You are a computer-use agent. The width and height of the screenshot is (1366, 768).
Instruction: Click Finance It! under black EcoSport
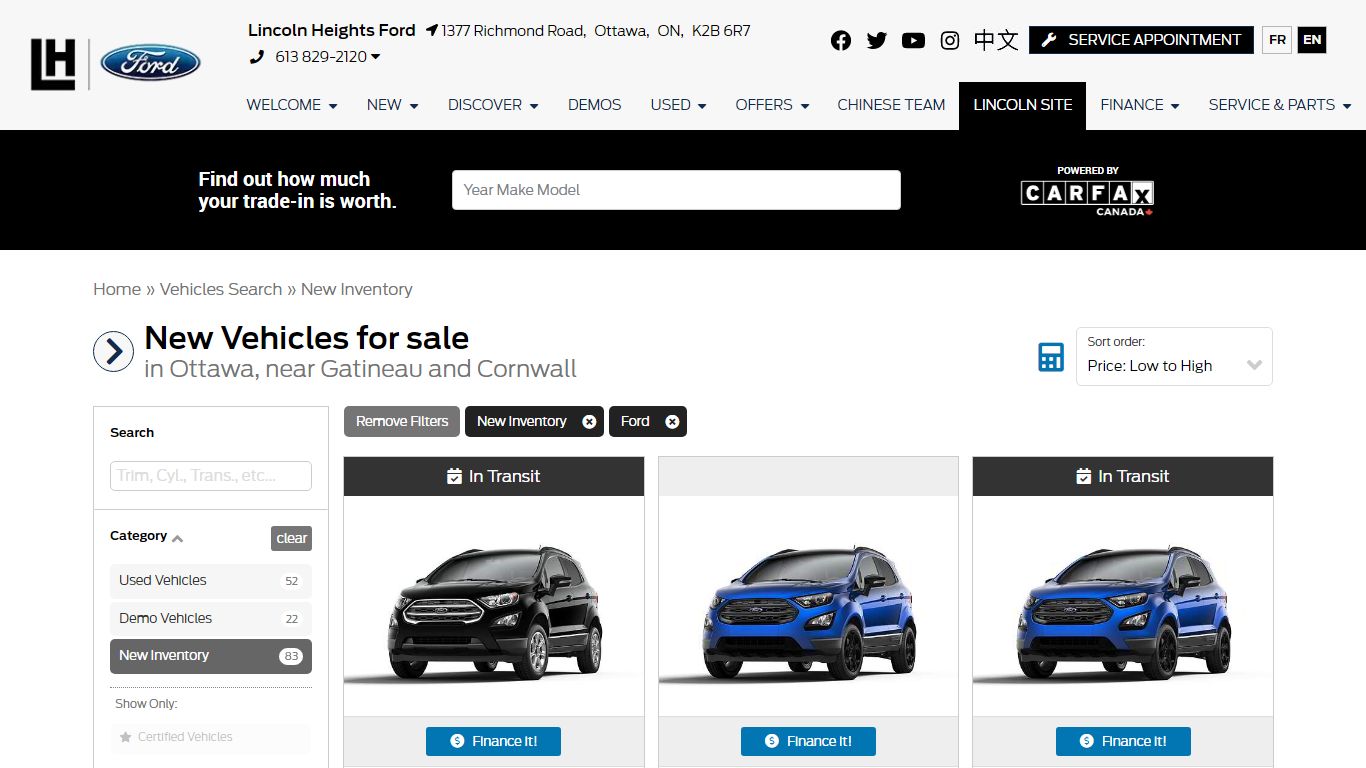click(x=493, y=741)
